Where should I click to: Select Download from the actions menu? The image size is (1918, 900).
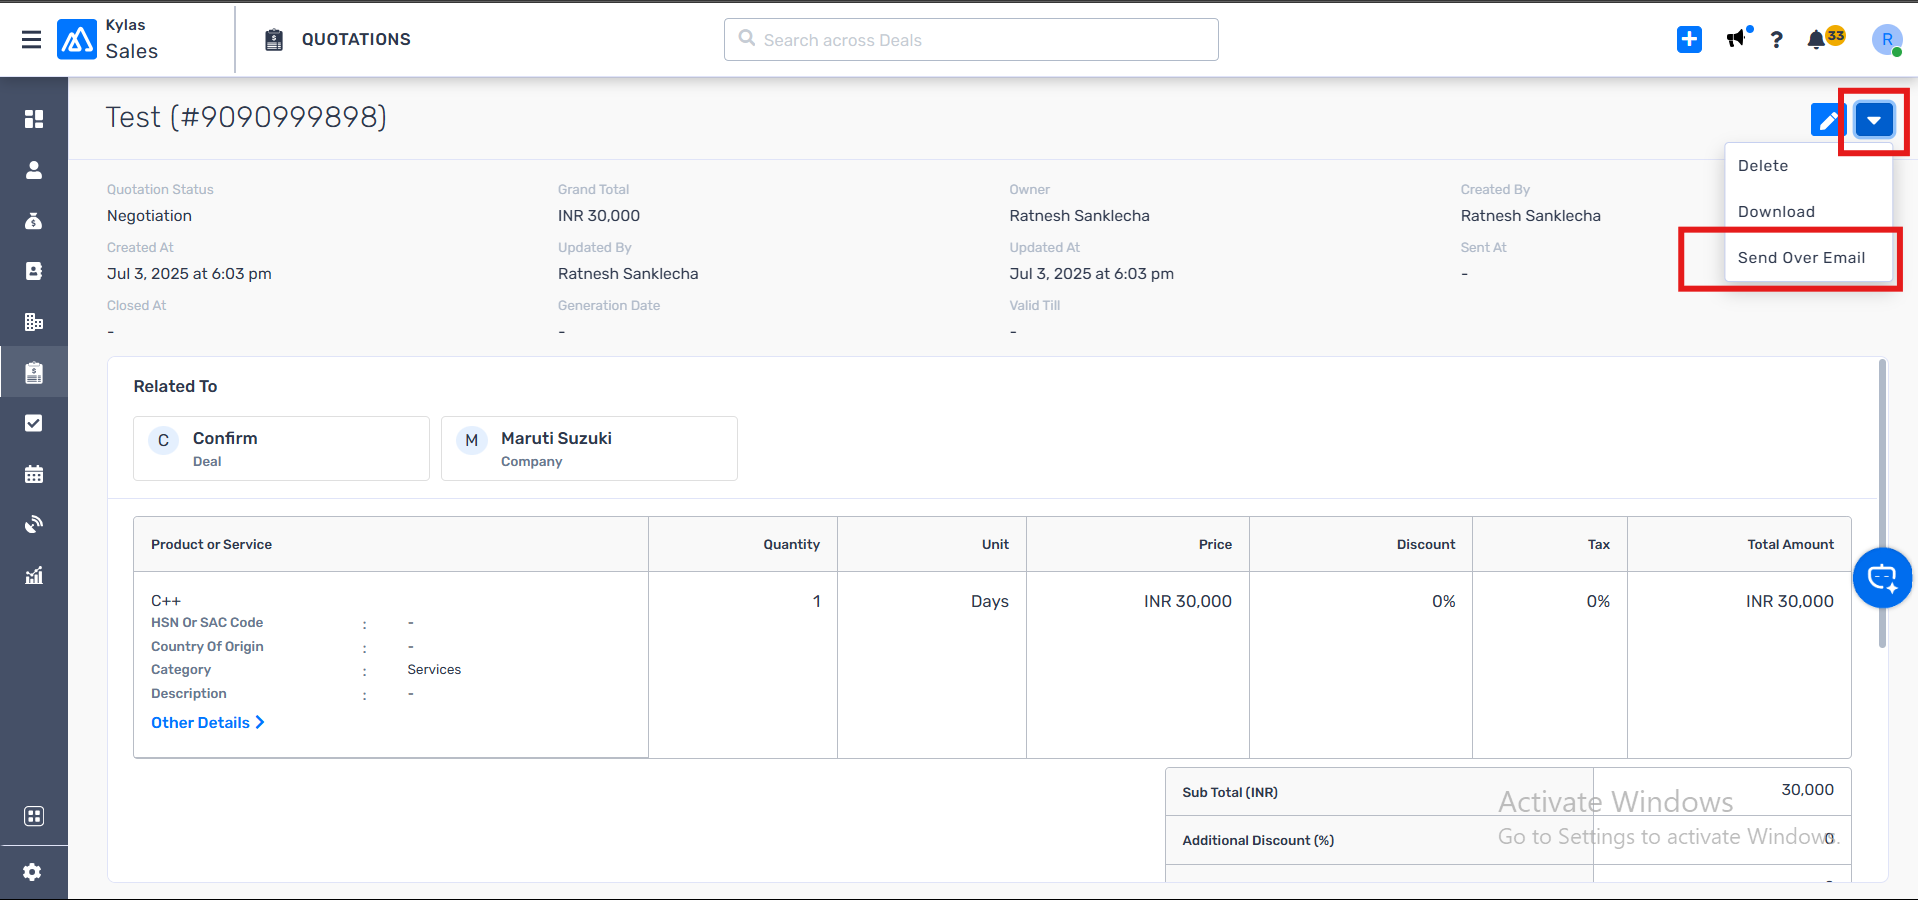[1808, 212]
